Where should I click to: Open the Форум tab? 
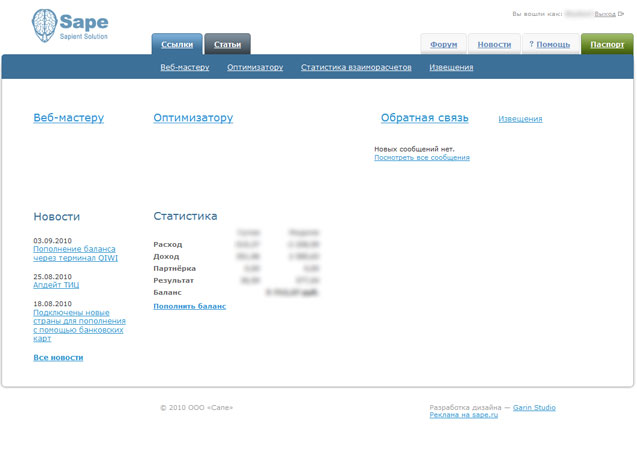click(x=444, y=44)
